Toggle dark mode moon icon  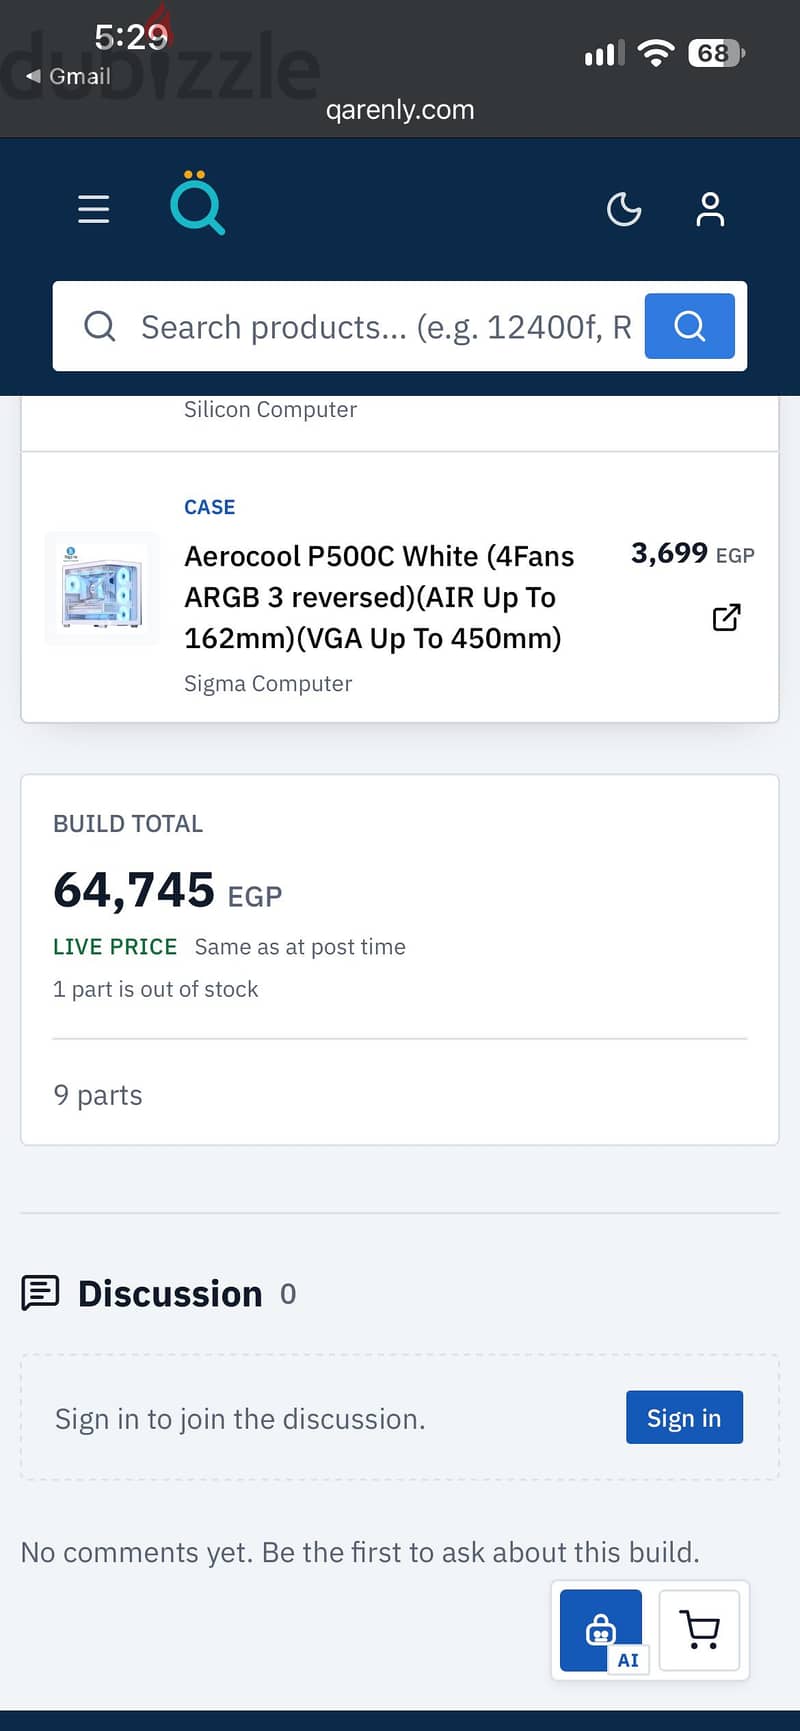[x=624, y=209]
